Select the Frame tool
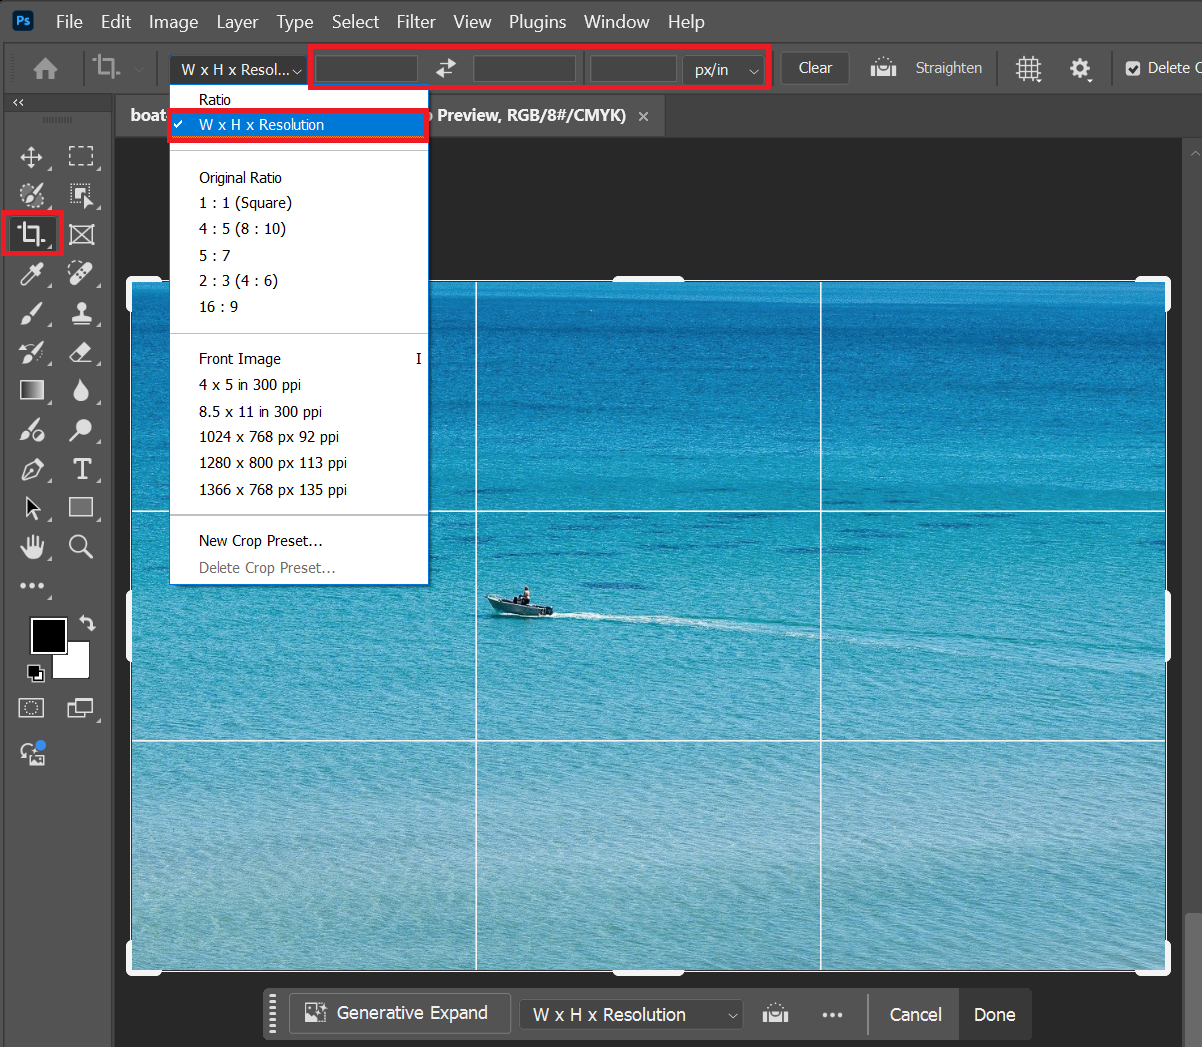 click(81, 234)
